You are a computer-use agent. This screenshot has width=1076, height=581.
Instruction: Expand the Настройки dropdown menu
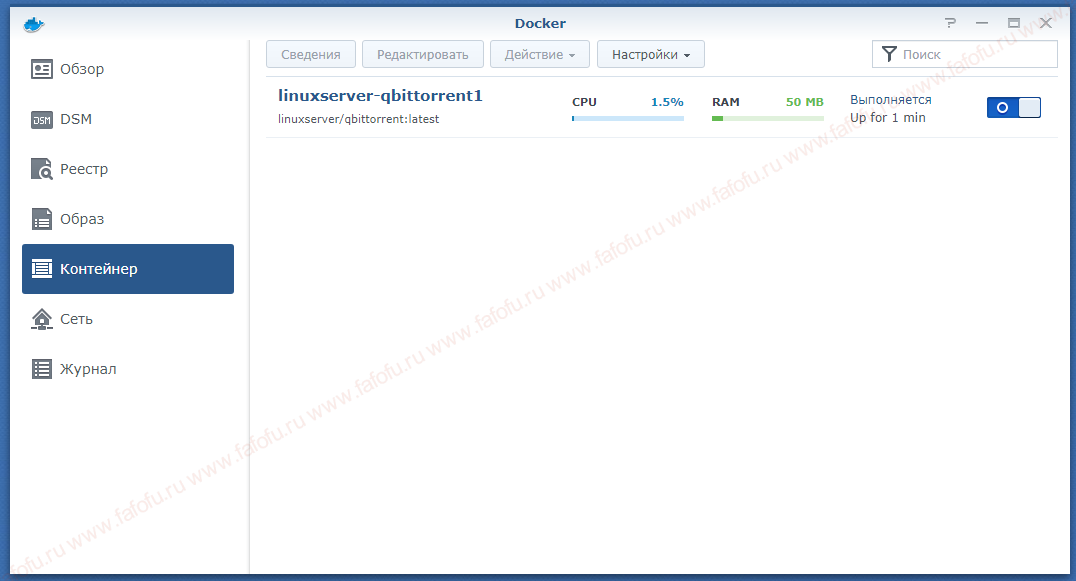(x=651, y=54)
